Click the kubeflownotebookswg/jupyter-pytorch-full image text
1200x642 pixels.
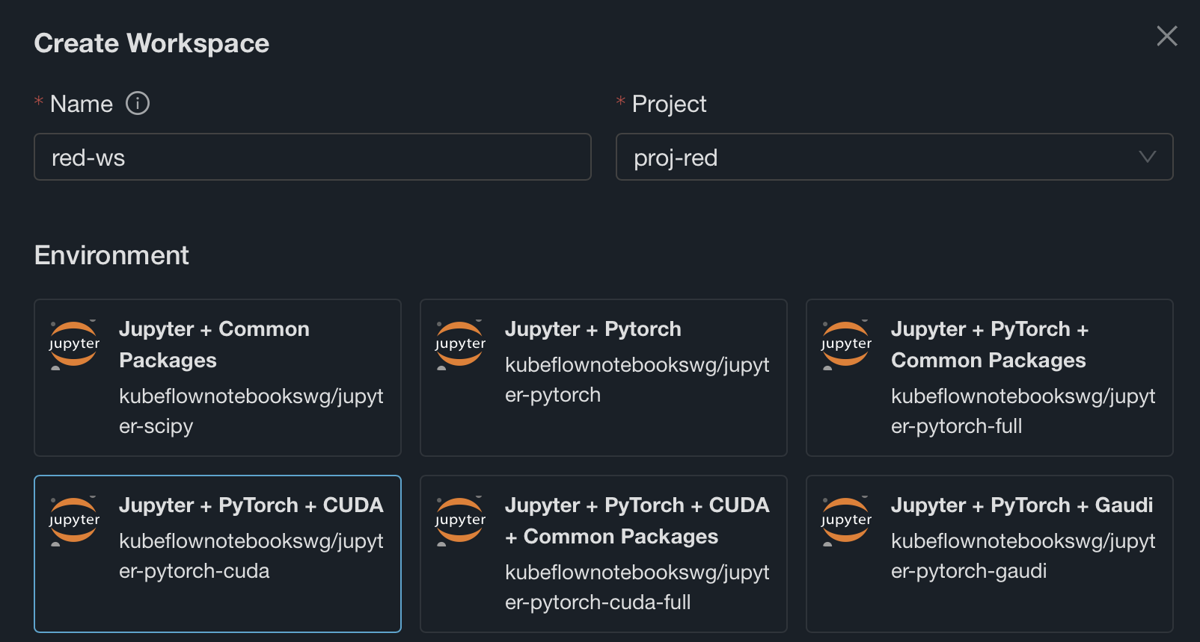[x=1022, y=411]
